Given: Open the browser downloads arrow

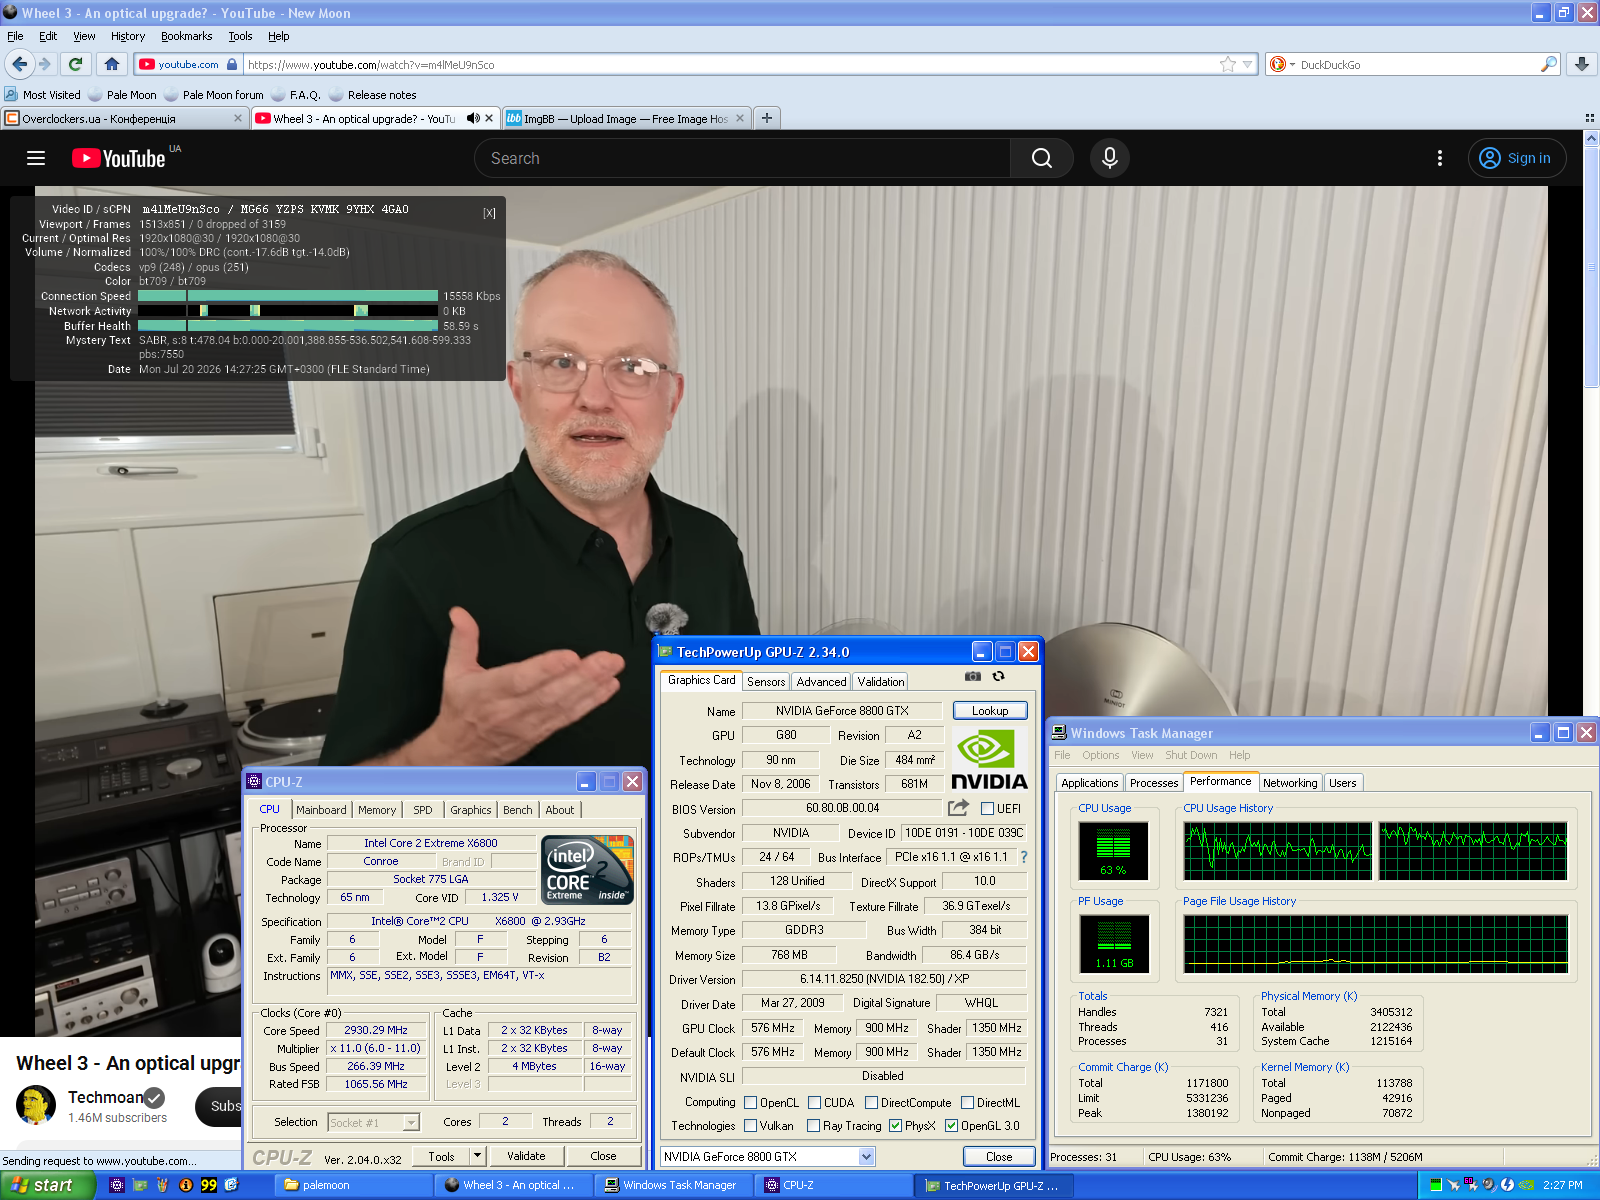Looking at the screenshot, I should (1582, 64).
